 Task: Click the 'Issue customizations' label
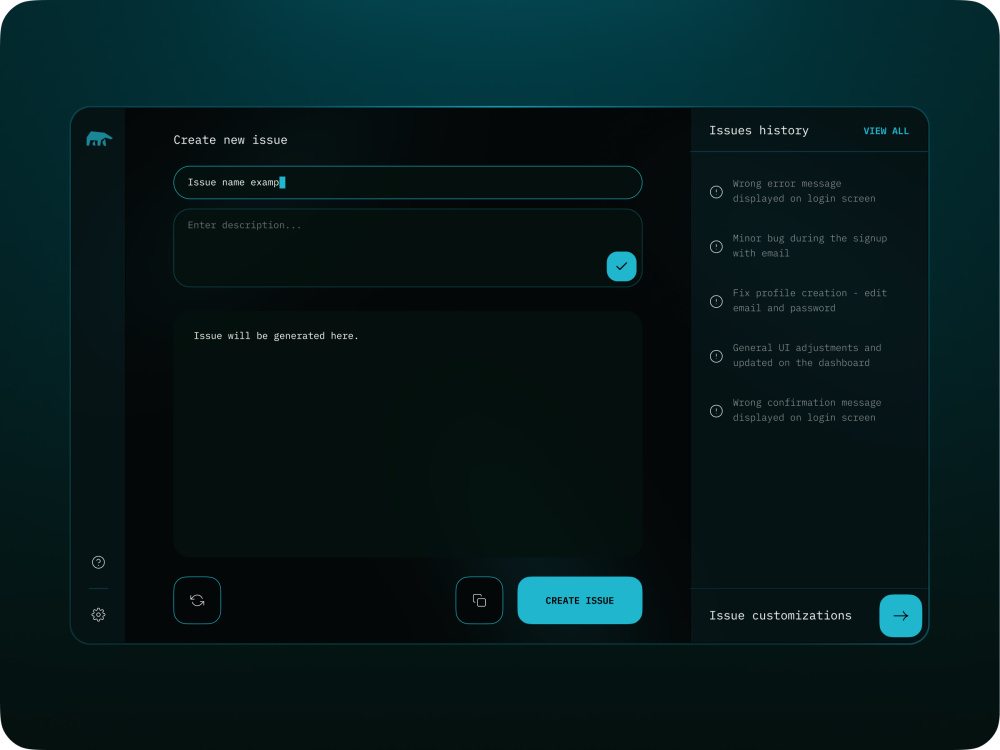tap(780, 615)
